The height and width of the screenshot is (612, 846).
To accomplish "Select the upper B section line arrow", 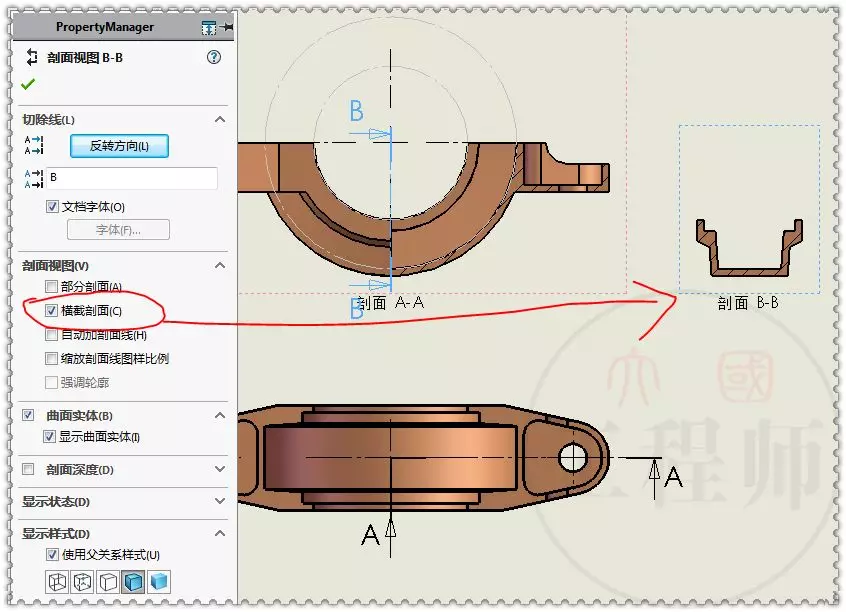I will tap(371, 133).
